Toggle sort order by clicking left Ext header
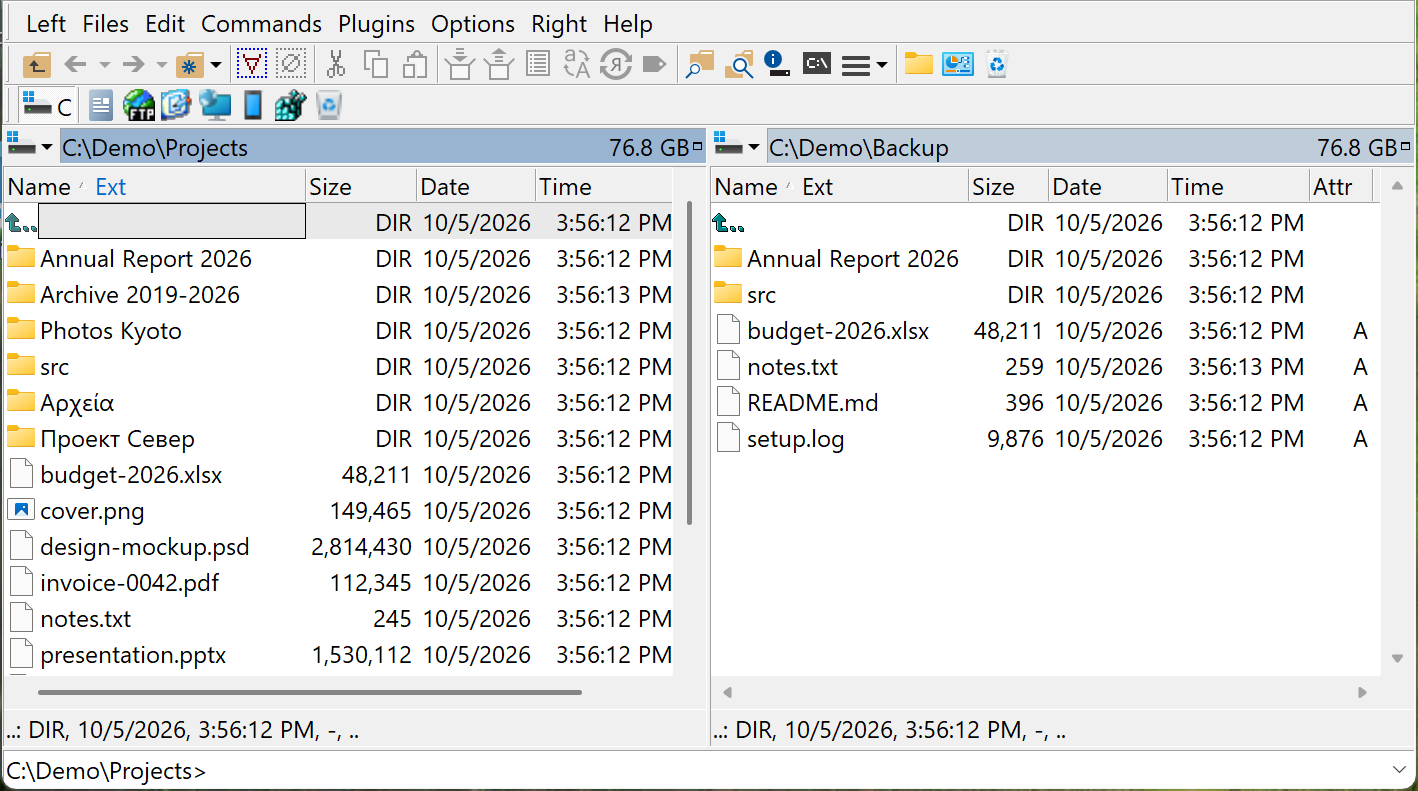The image size is (1418, 791). (111, 187)
